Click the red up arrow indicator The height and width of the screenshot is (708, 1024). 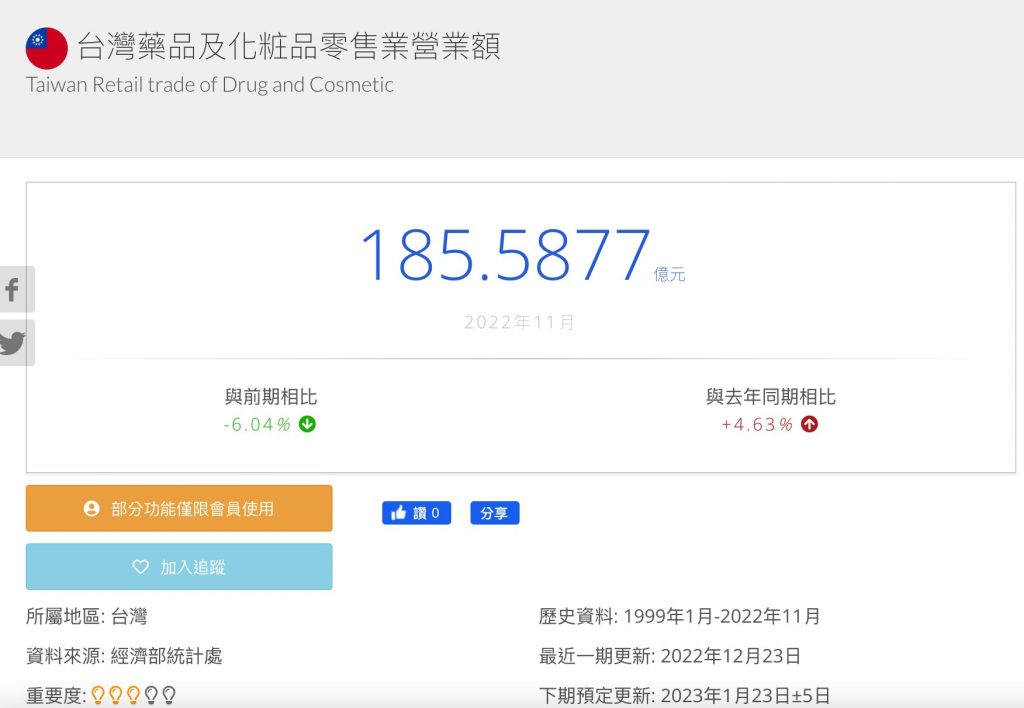pos(809,424)
